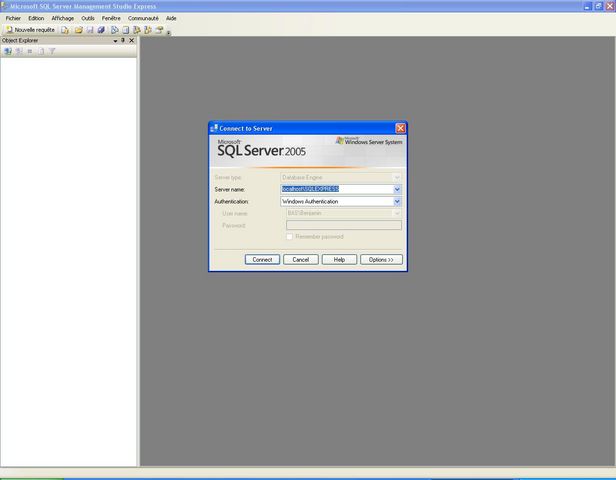
Task: Expand the Server name dropdown
Action: [397, 189]
